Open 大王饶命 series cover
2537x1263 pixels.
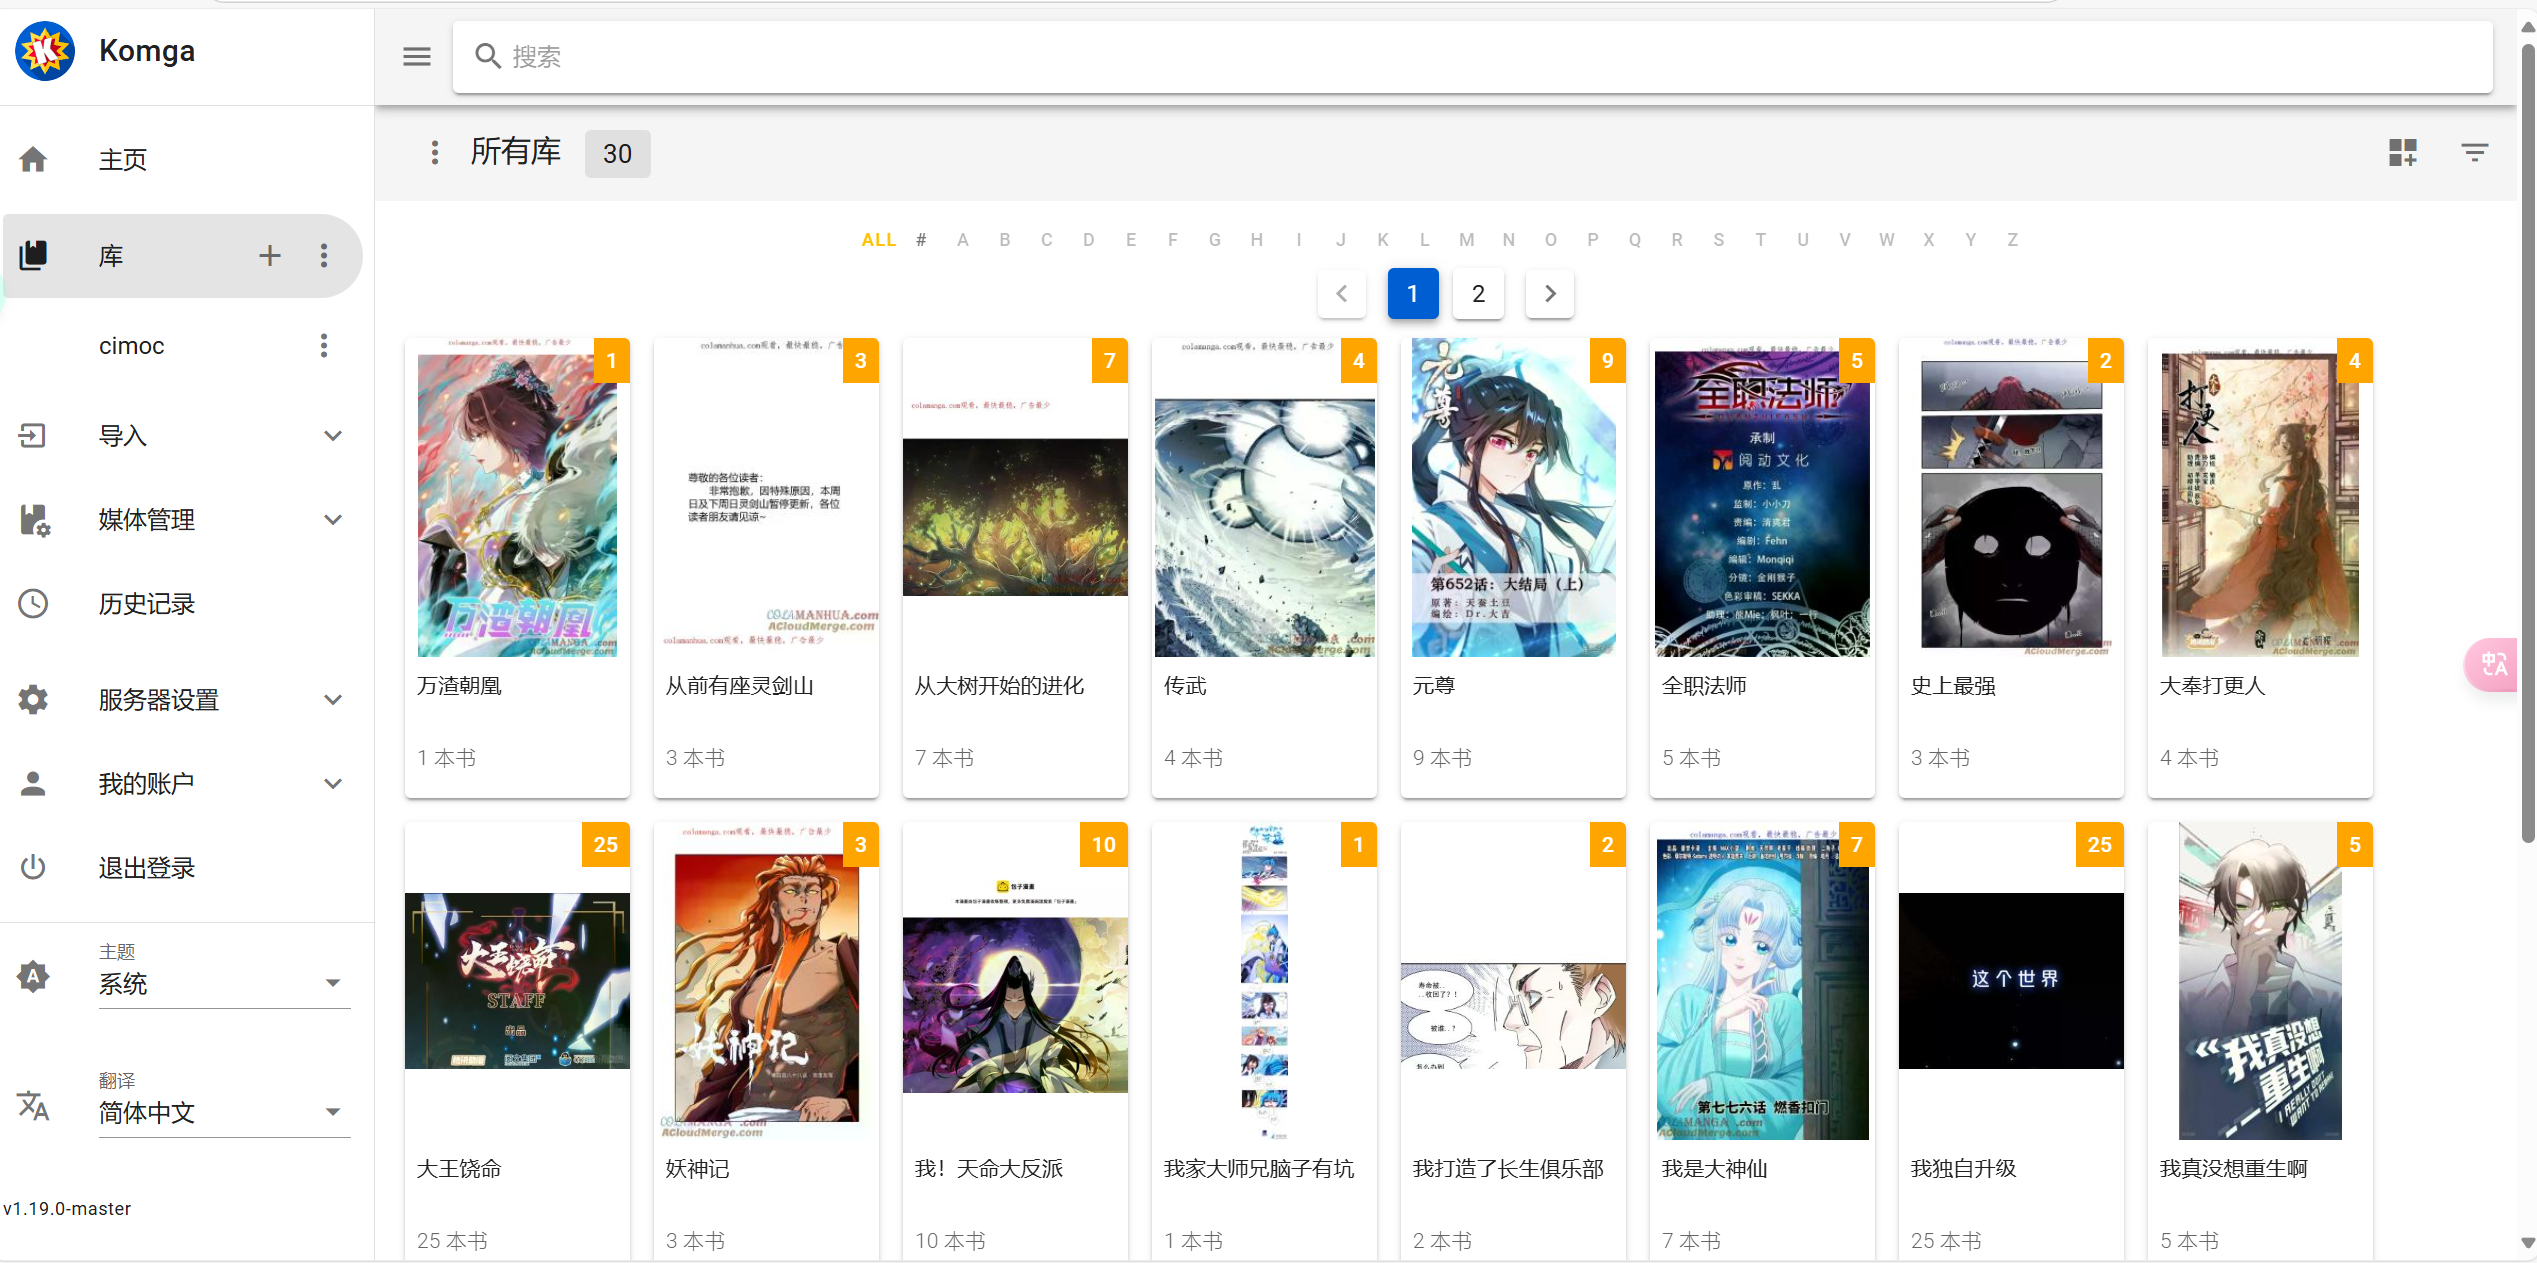517,980
